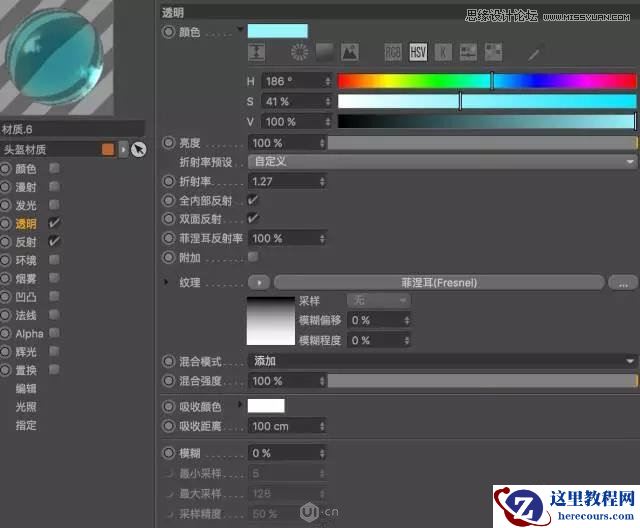Select the 颜色 channel tab
Viewport: 640px width, 528px height.
click(x=26, y=169)
